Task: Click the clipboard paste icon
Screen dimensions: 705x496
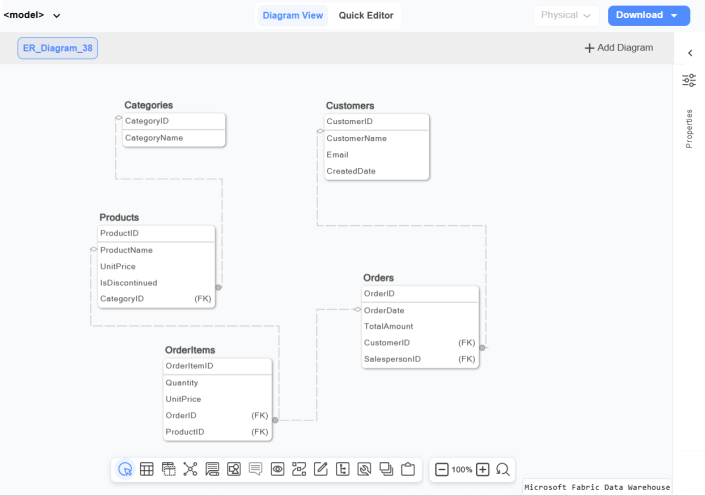Action: tap(408, 469)
